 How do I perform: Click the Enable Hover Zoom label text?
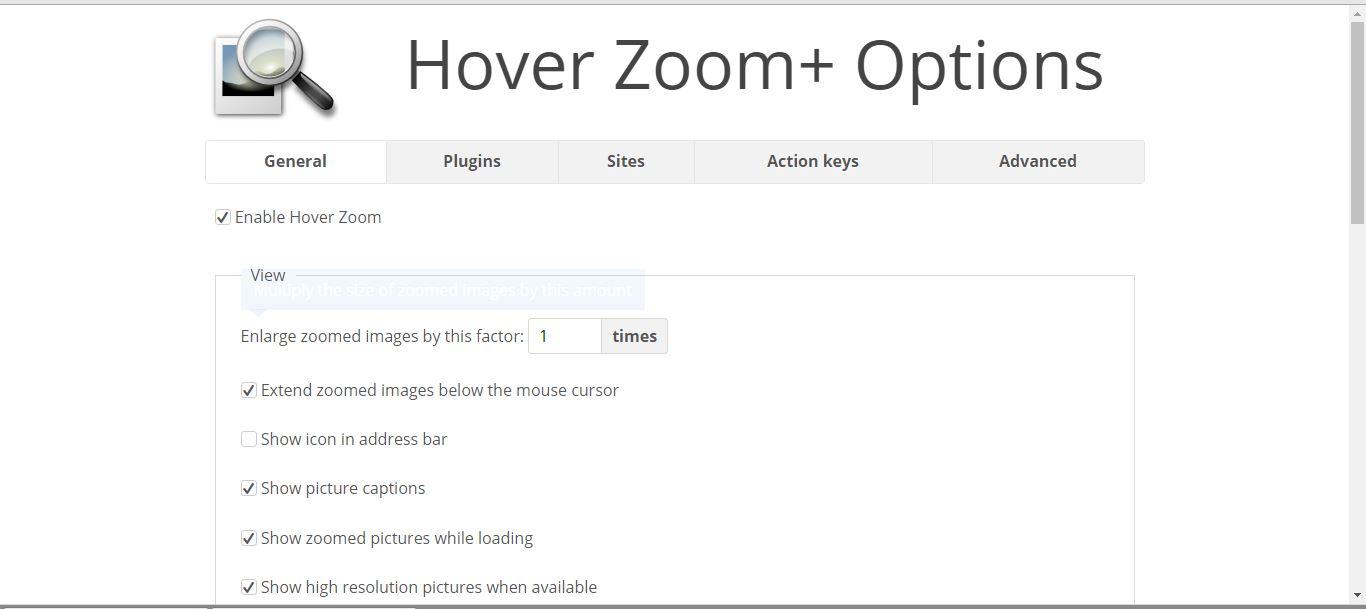[307, 217]
